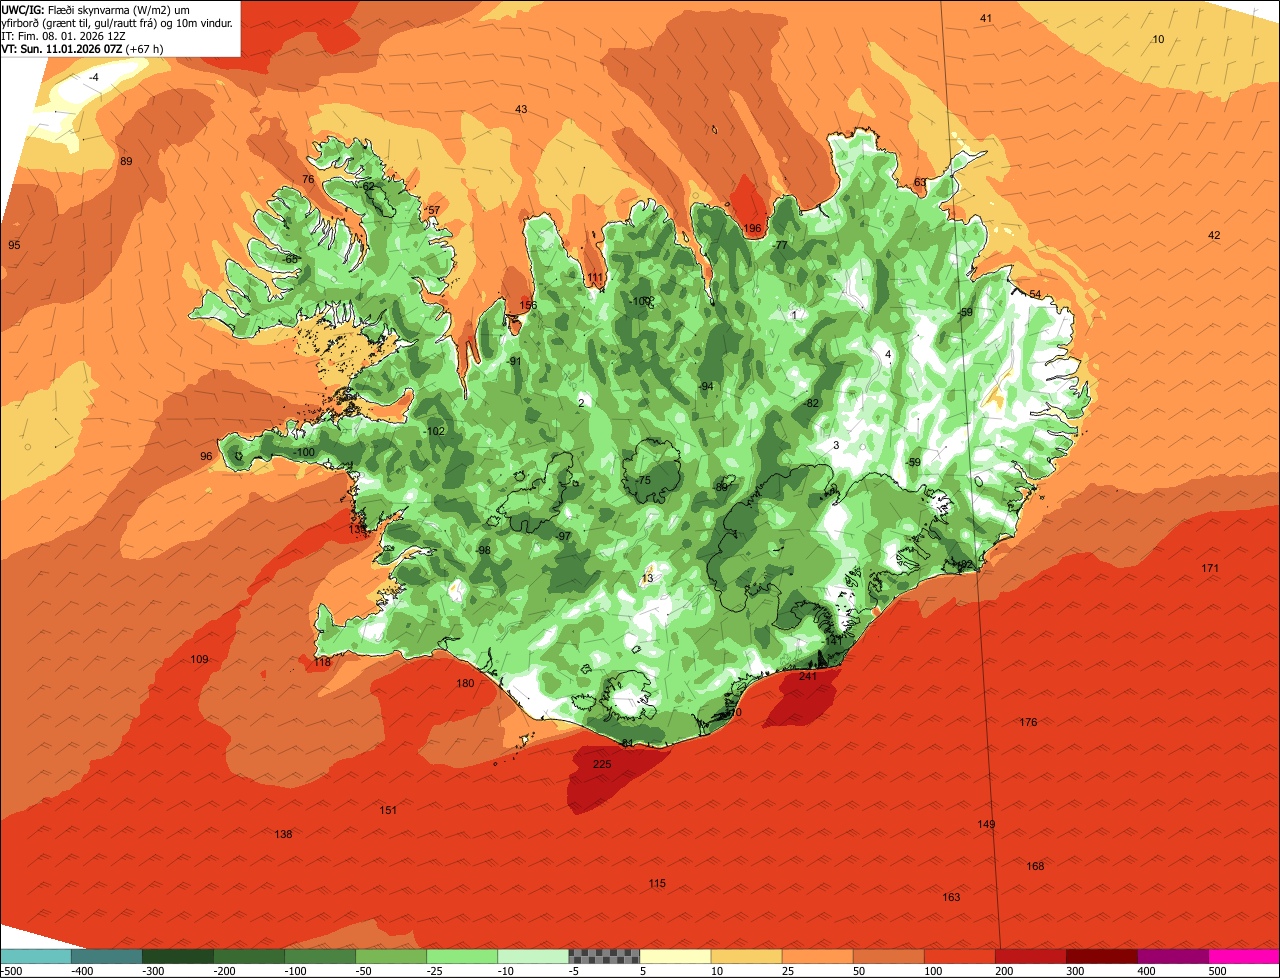Image resolution: width=1280 pixels, height=978 pixels.
Task: Click the map value -102 in western Iceland
Action: 435,431
